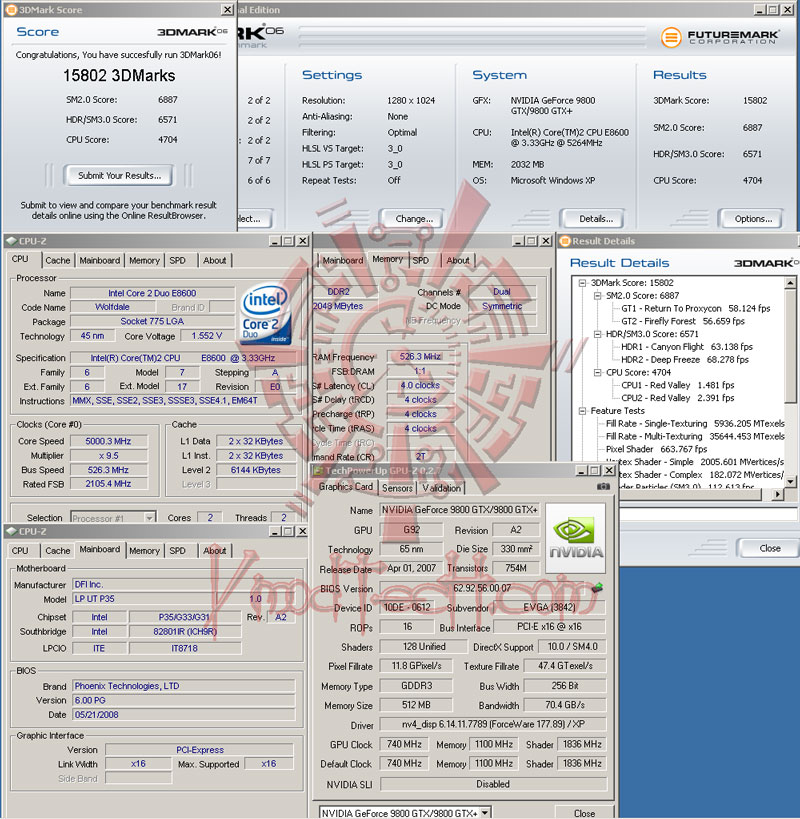Click the NVIDIA logo in GPU-Z
The width and height of the screenshot is (800, 819).
[575, 539]
